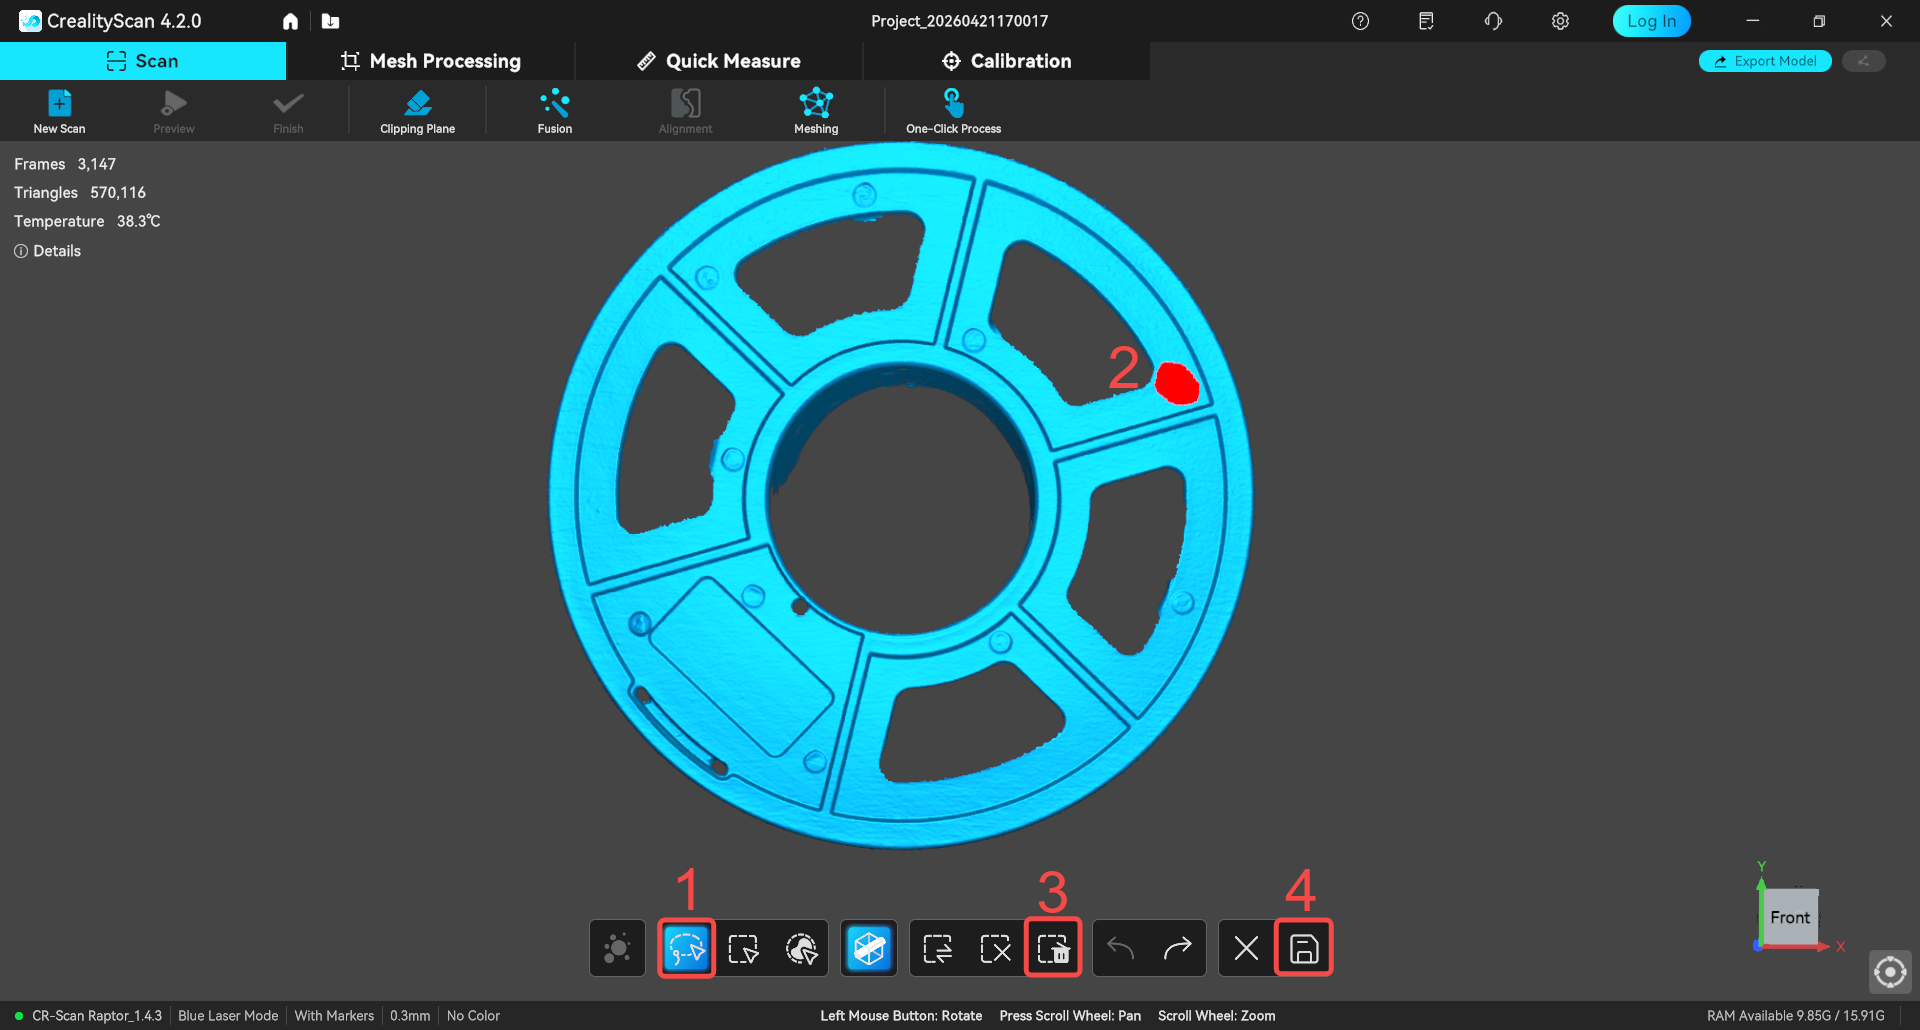Select the lasso selection tool

687,948
